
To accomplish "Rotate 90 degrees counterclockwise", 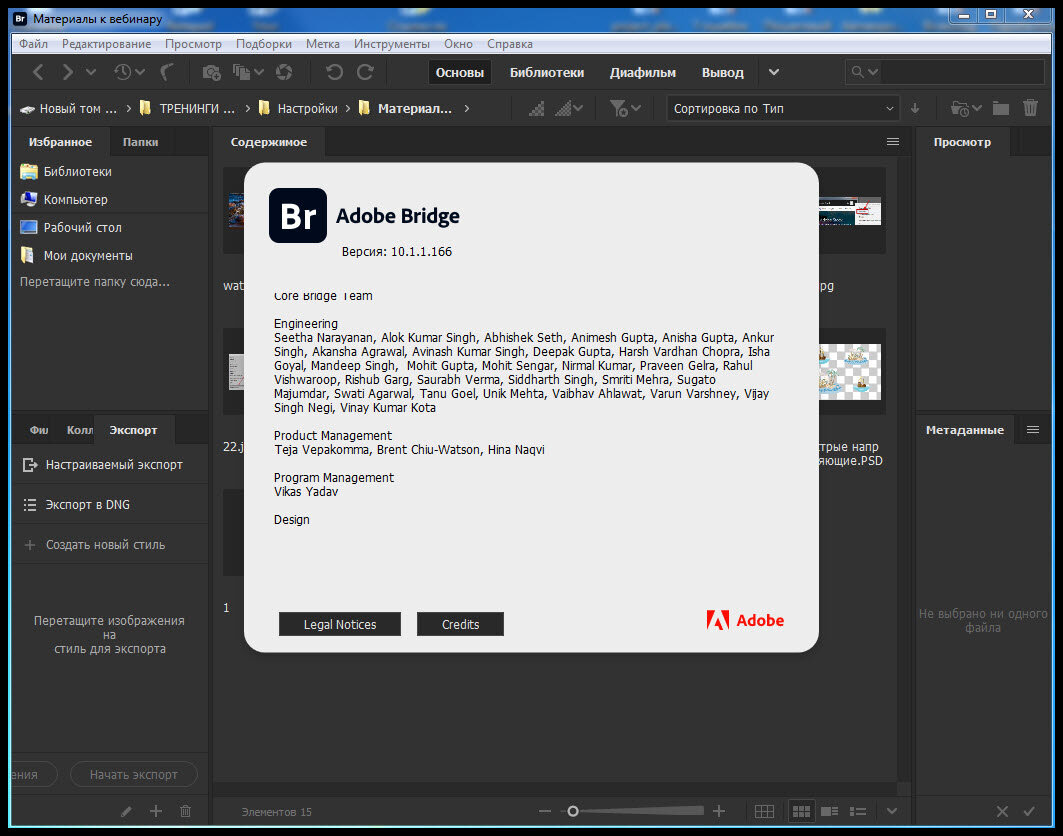I will click(x=334, y=72).
